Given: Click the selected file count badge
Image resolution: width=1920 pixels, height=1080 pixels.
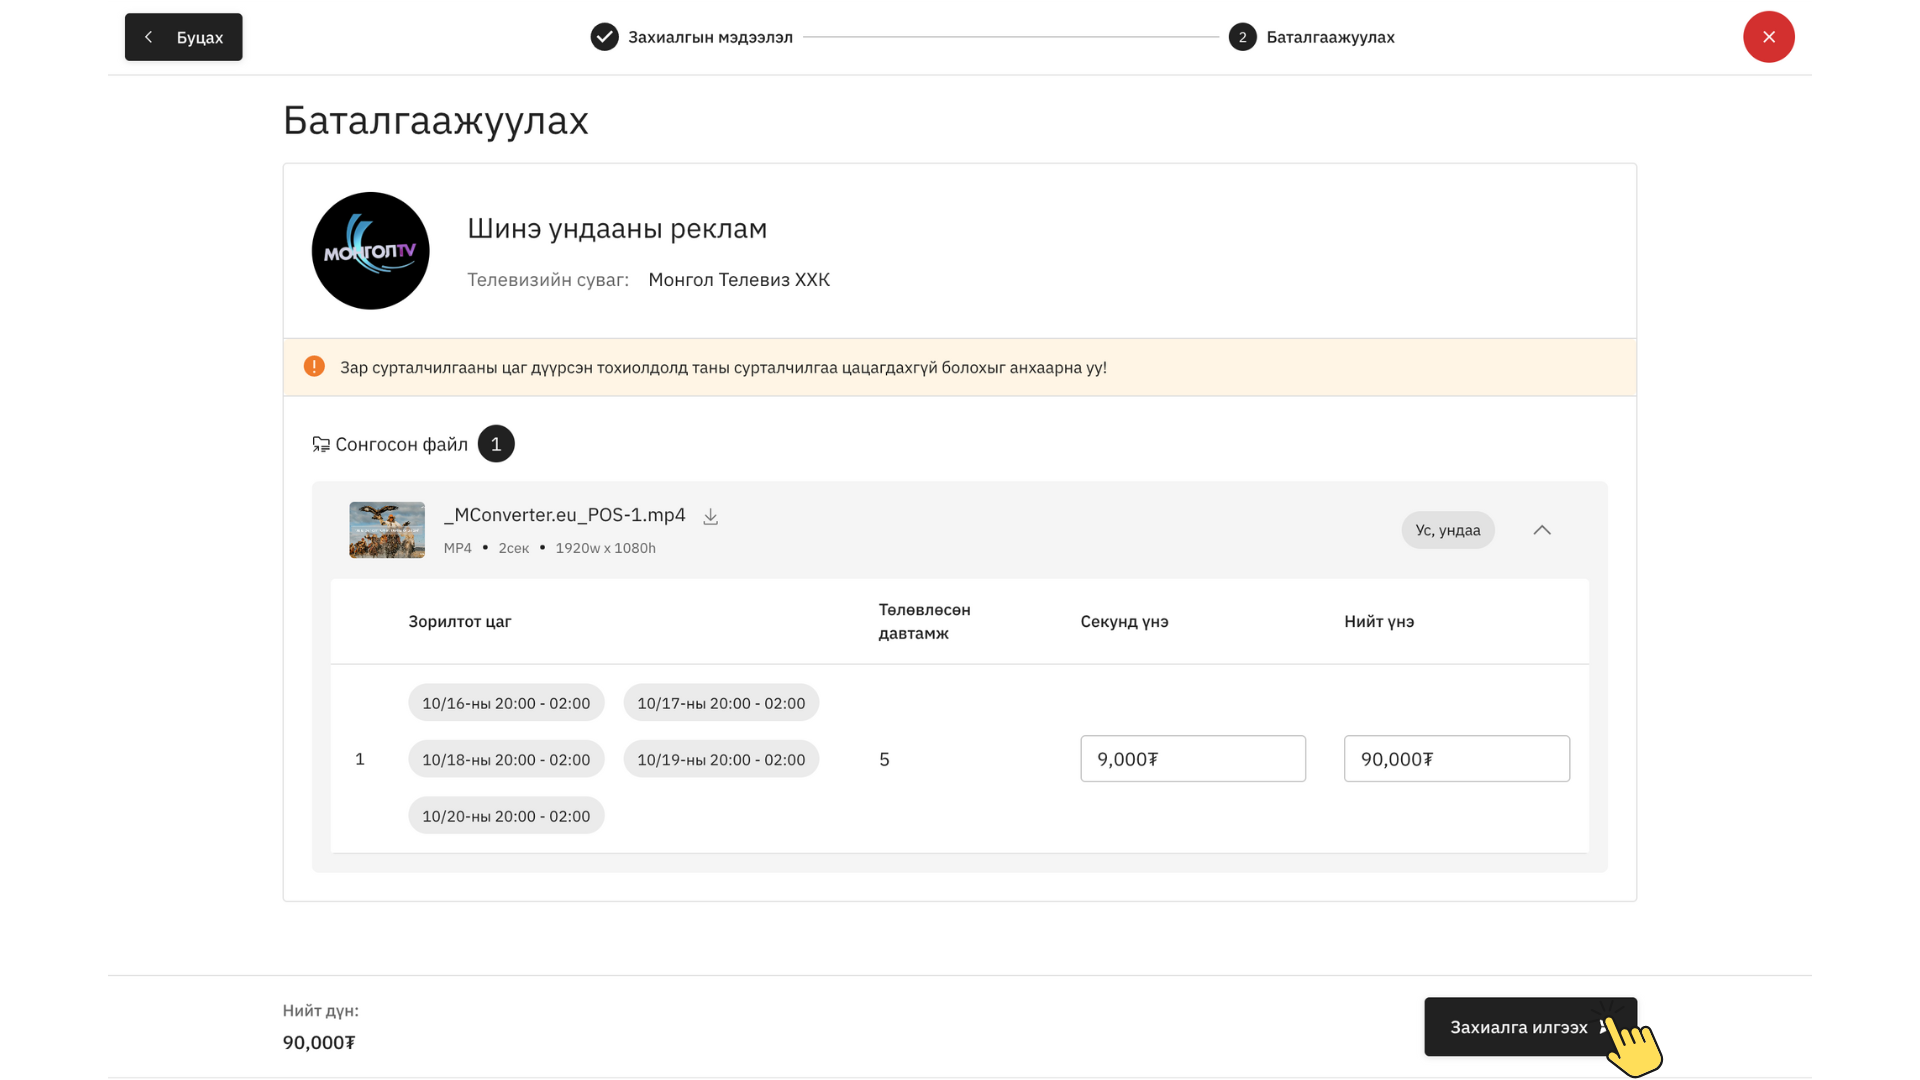Looking at the screenshot, I should (x=496, y=444).
